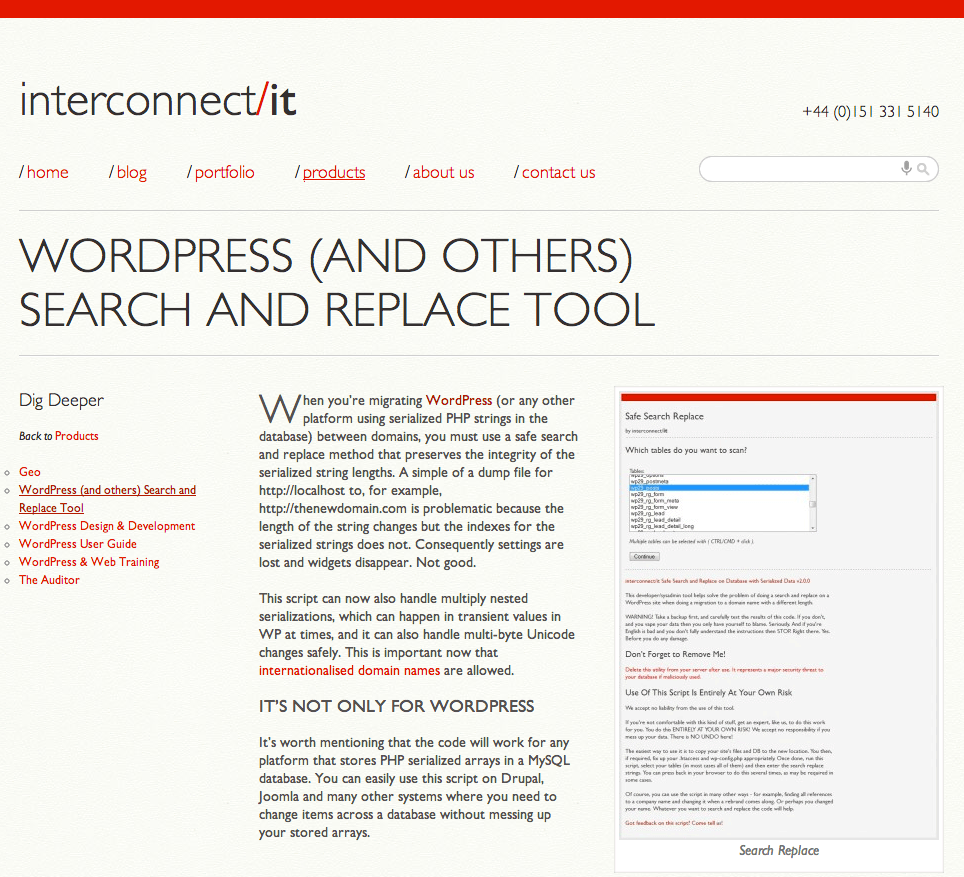The image size is (964, 877).
Task: Click the interconnect/it site logo
Action: (158, 100)
